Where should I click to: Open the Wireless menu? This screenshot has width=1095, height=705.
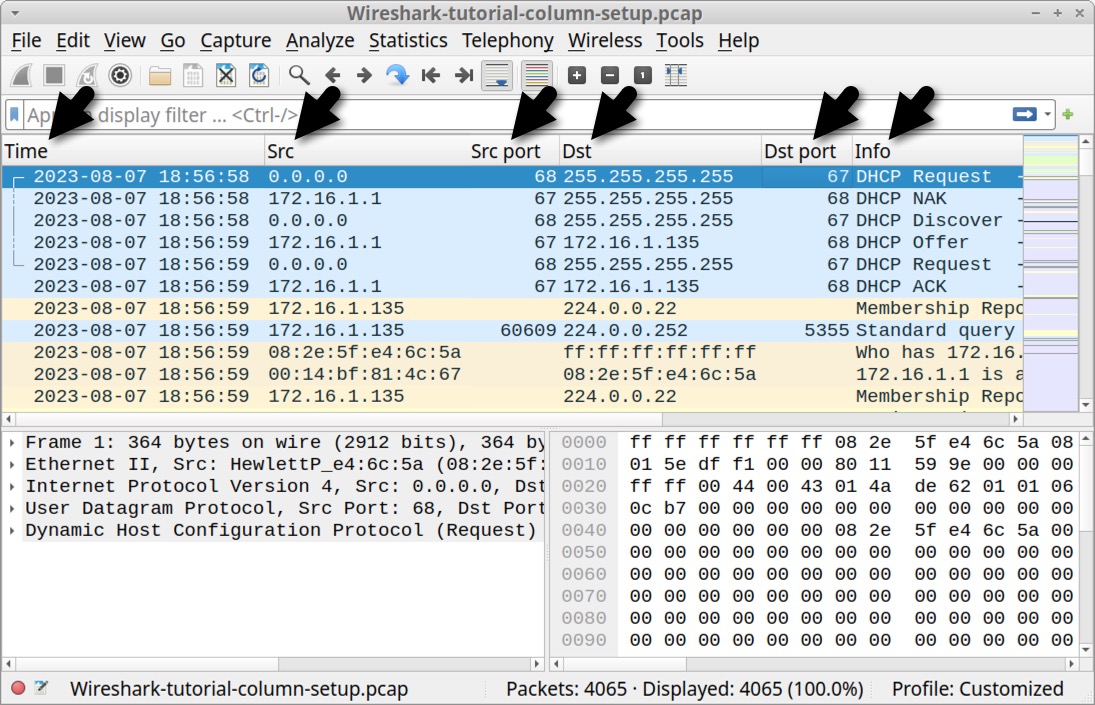[x=605, y=40]
